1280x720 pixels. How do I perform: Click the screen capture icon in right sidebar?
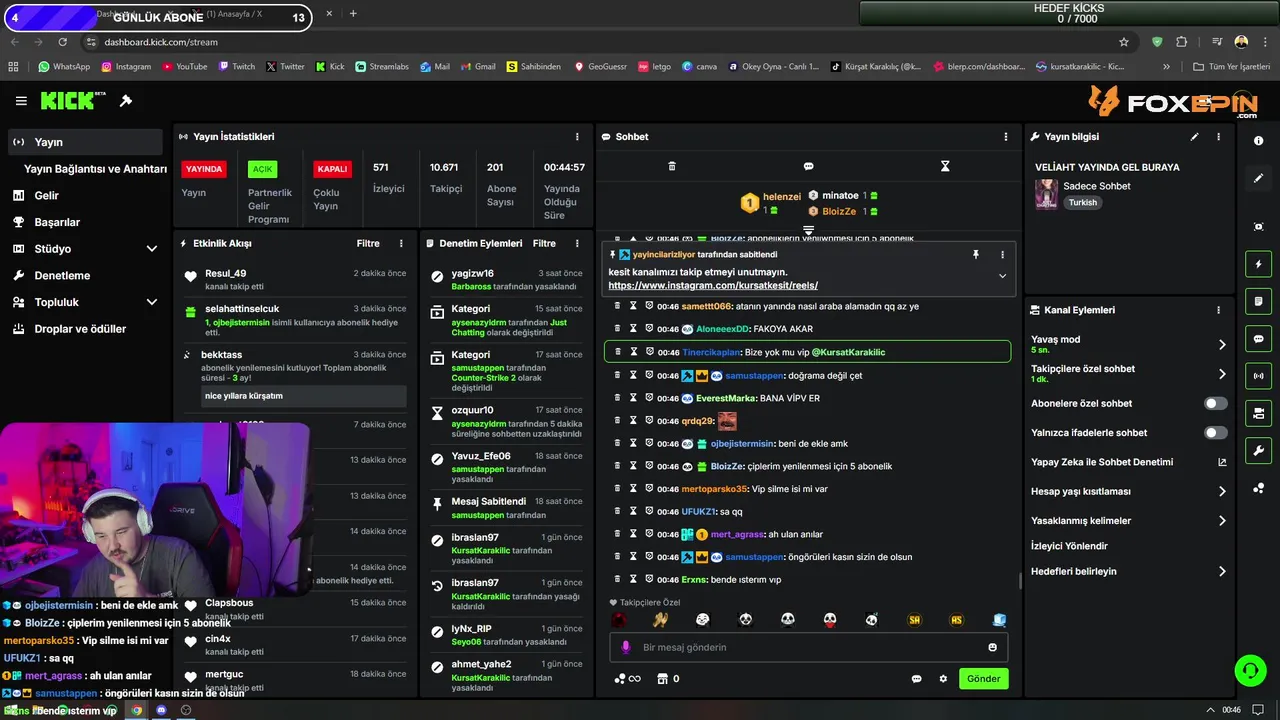tap(1258, 227)
